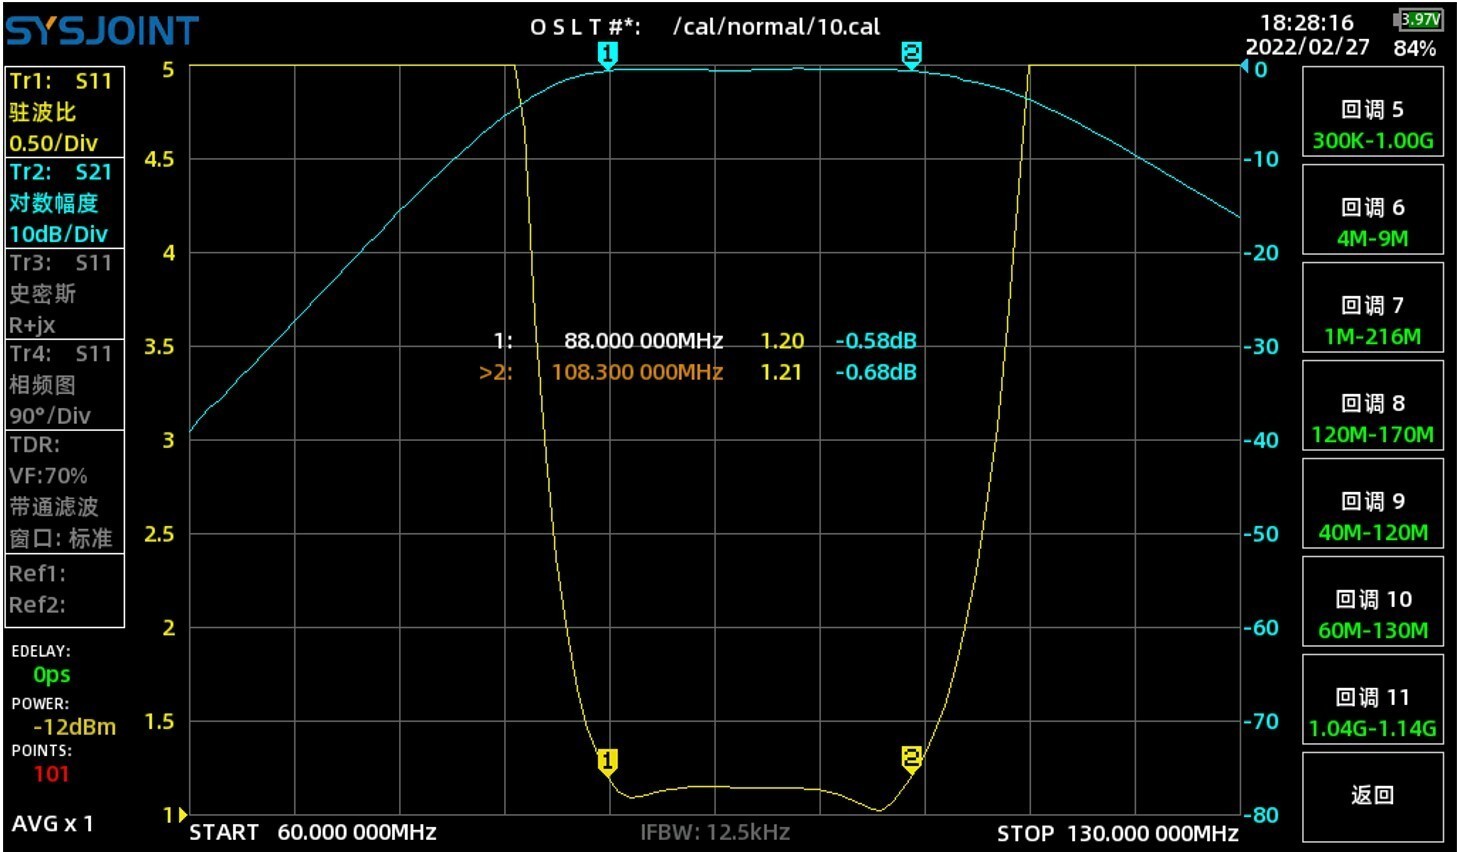Edit STOP frequency 130.000 000MHz
1457x852 pixels.
tap(1153, 833)
